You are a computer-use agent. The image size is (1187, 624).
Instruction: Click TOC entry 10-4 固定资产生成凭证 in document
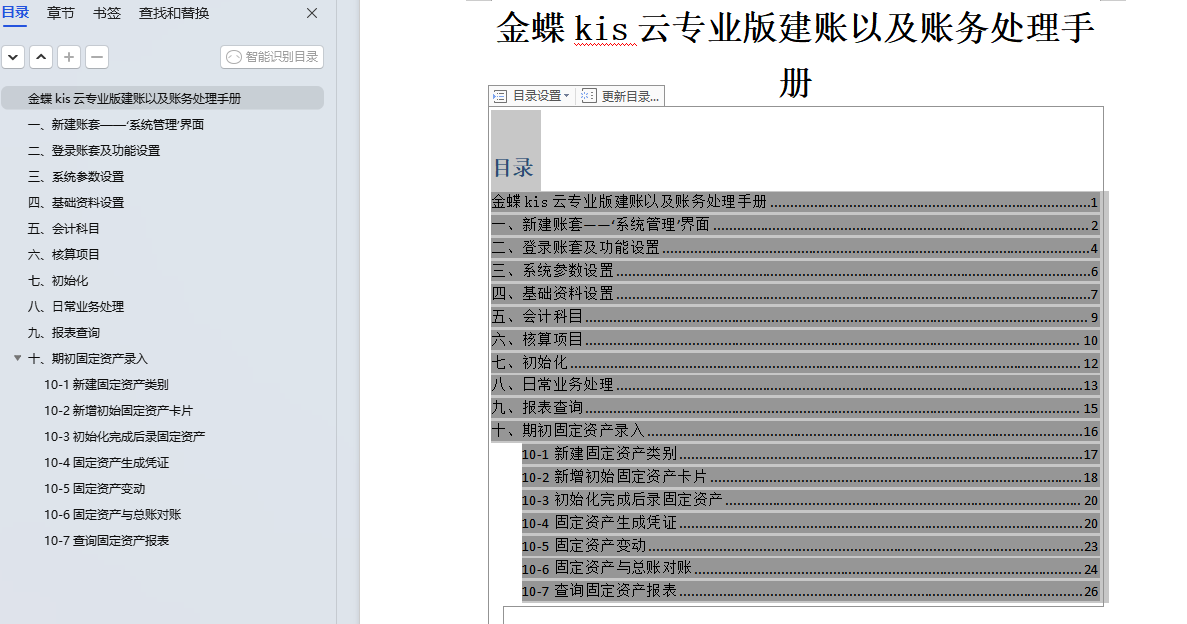click(x=810, y=523)
